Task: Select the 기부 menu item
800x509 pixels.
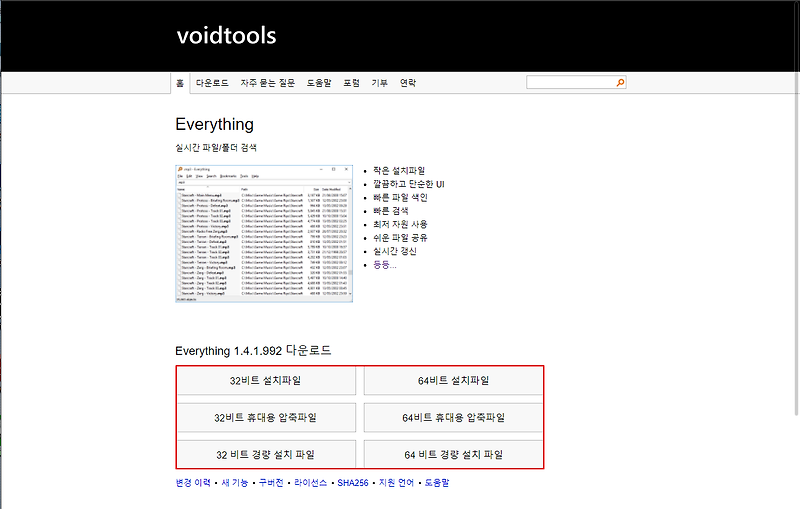Action: coord(380,83)
